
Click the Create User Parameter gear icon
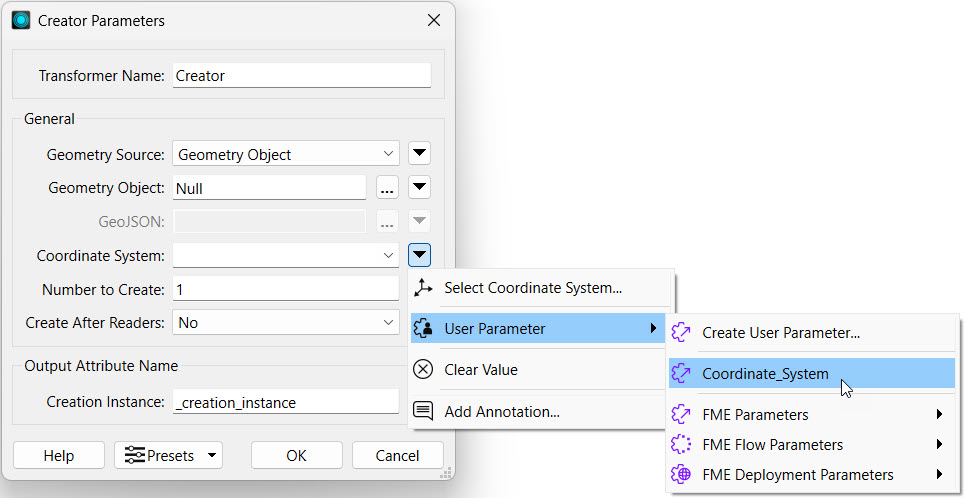[682, 333]
